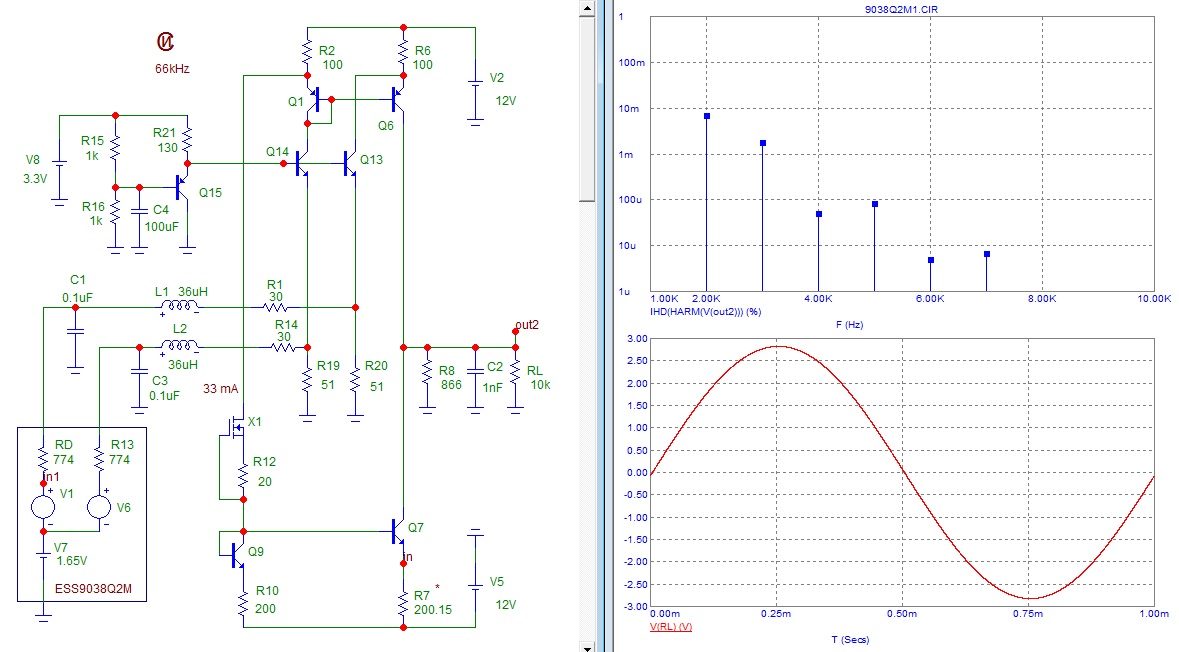The height and width of the screenshot is (652, 1179).
Task: Click the V1 voltage source circle
Action: (x=43, y=505)
